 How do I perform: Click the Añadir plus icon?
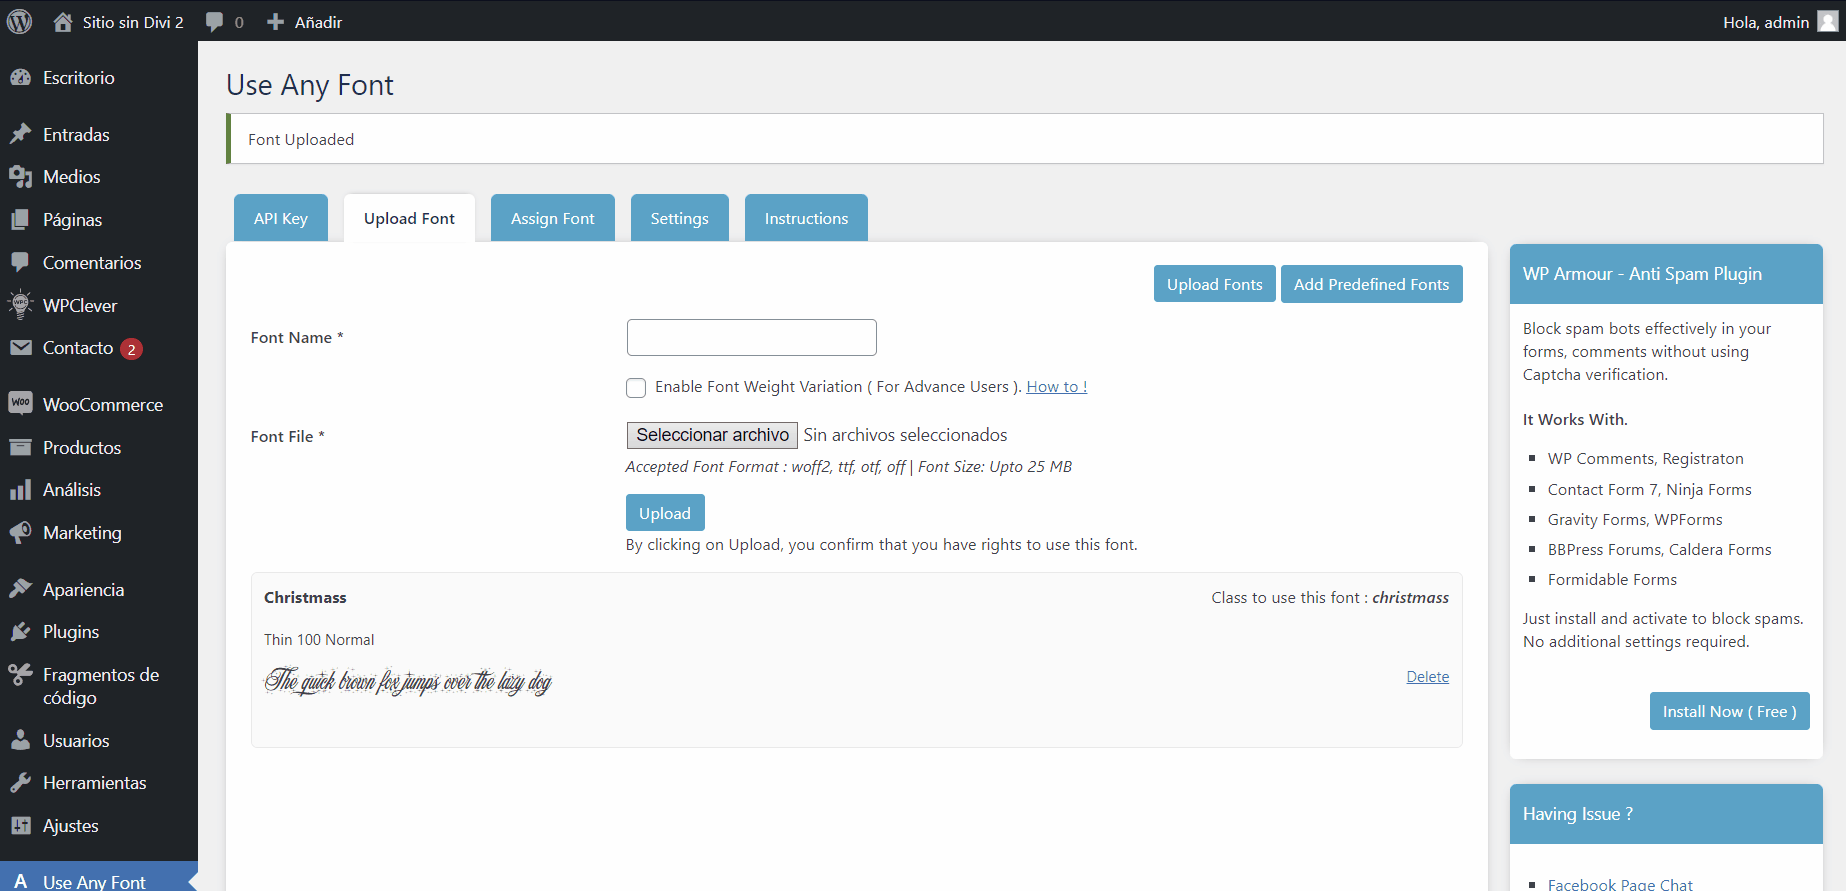pyautogui.click(x=276, y=22)
